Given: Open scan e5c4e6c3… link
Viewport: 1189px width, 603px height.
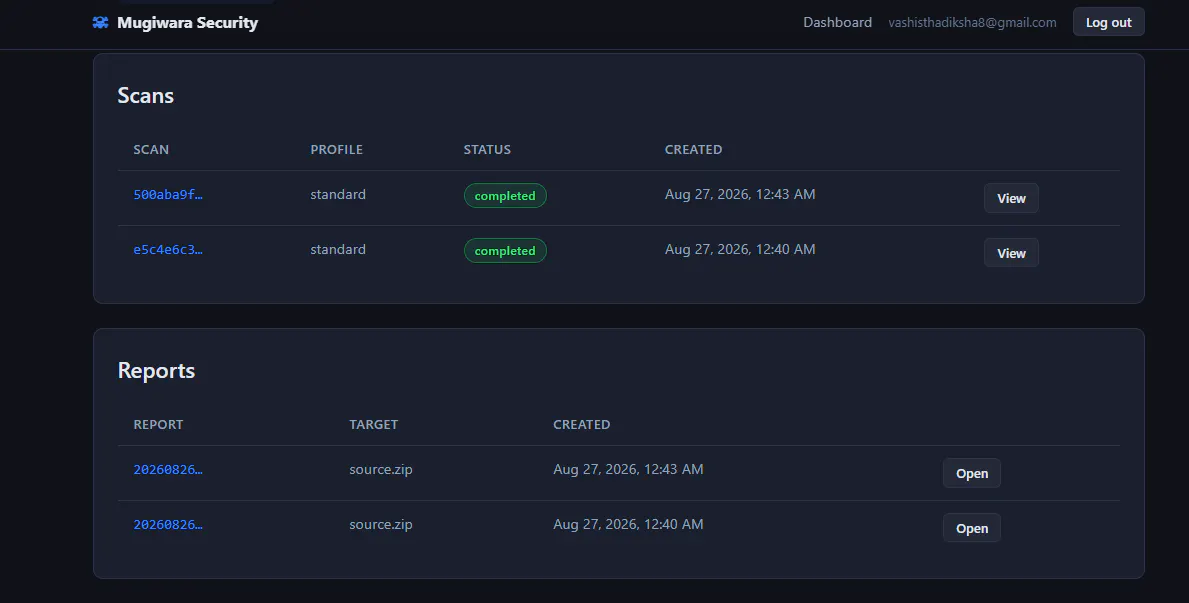Looking at the screenshot, I should coord(168,250).
